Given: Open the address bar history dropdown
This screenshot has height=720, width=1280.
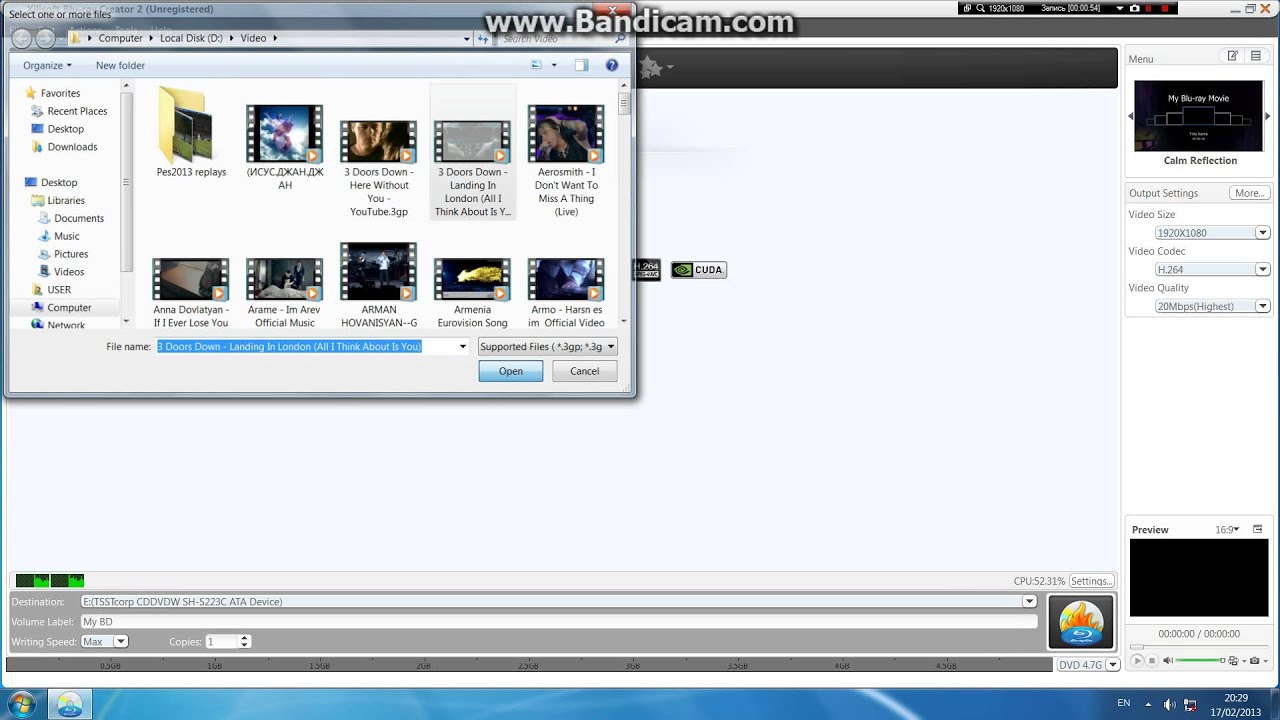Looking at the screenshot, I should coord(466,39).
